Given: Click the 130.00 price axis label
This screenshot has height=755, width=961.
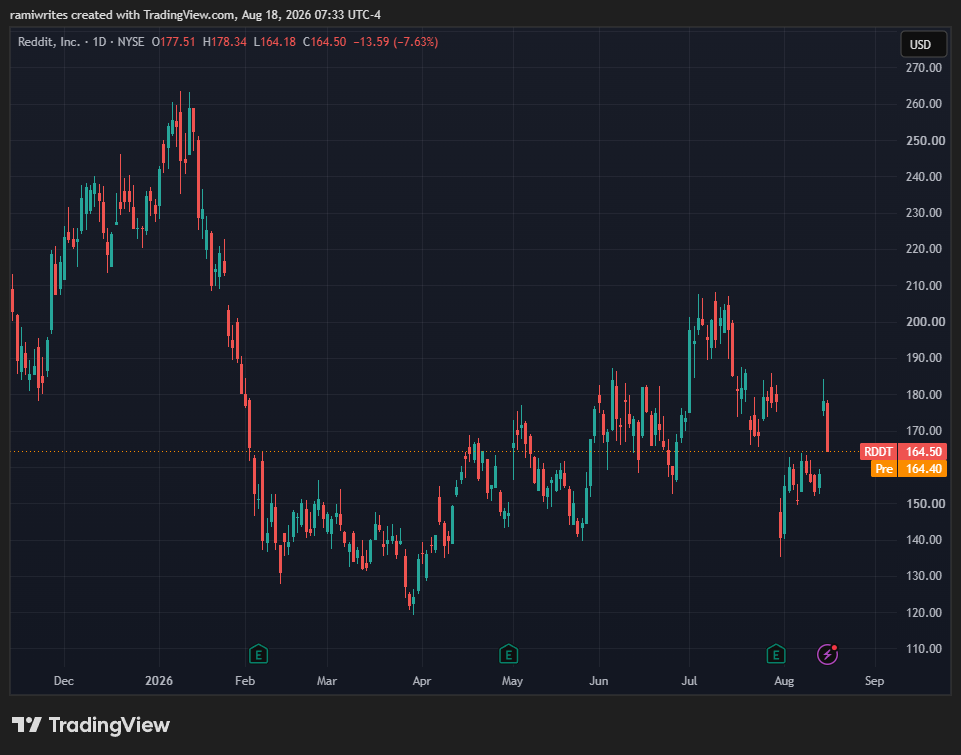Looking at the screenshot, I should point(924,576).
